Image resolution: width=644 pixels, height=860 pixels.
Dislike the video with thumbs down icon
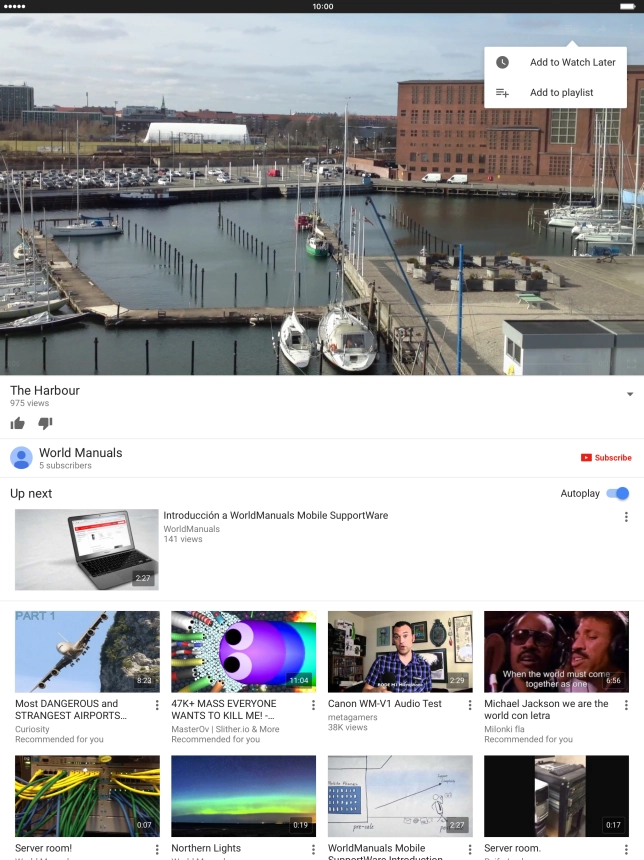tap(46, 423)
